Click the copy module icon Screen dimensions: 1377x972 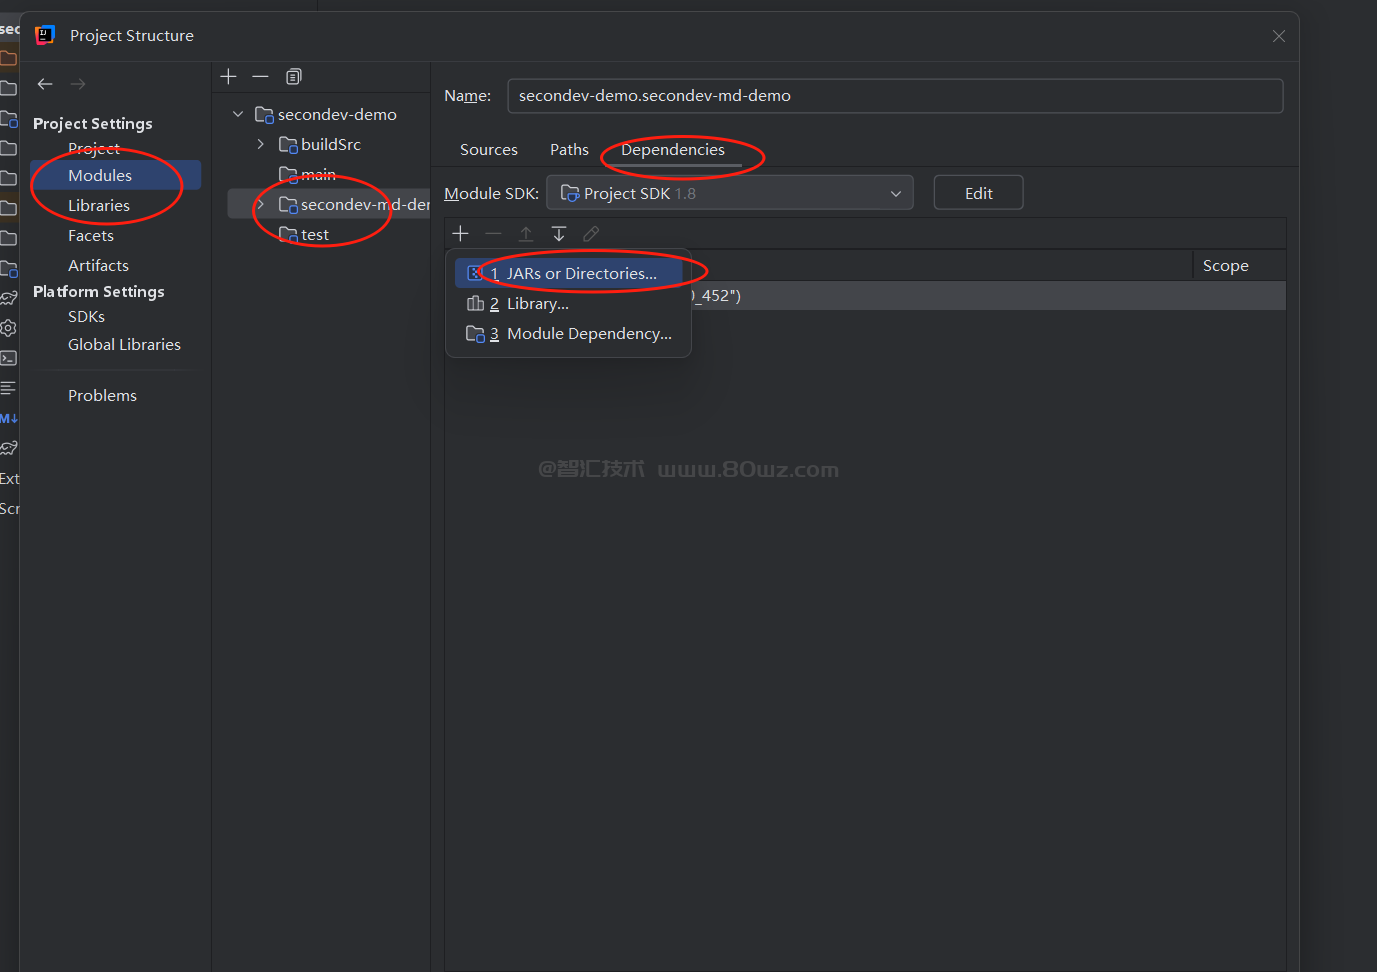click(293, 77)
